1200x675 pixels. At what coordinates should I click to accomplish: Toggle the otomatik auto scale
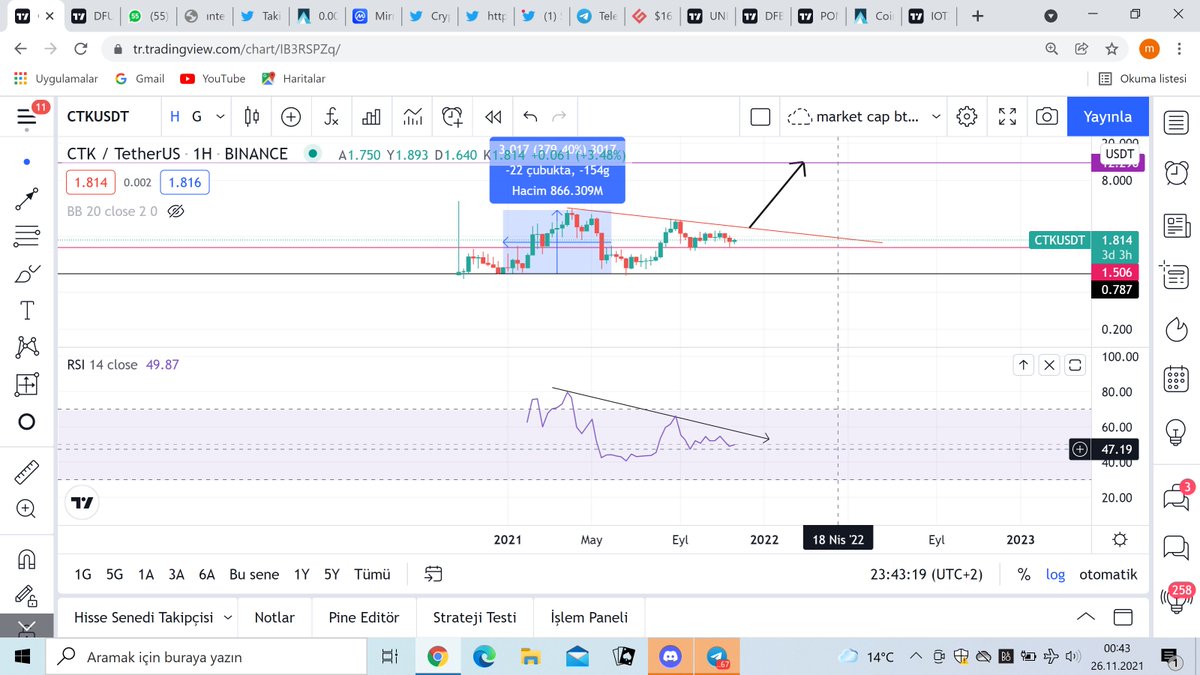pos(1108,574)
